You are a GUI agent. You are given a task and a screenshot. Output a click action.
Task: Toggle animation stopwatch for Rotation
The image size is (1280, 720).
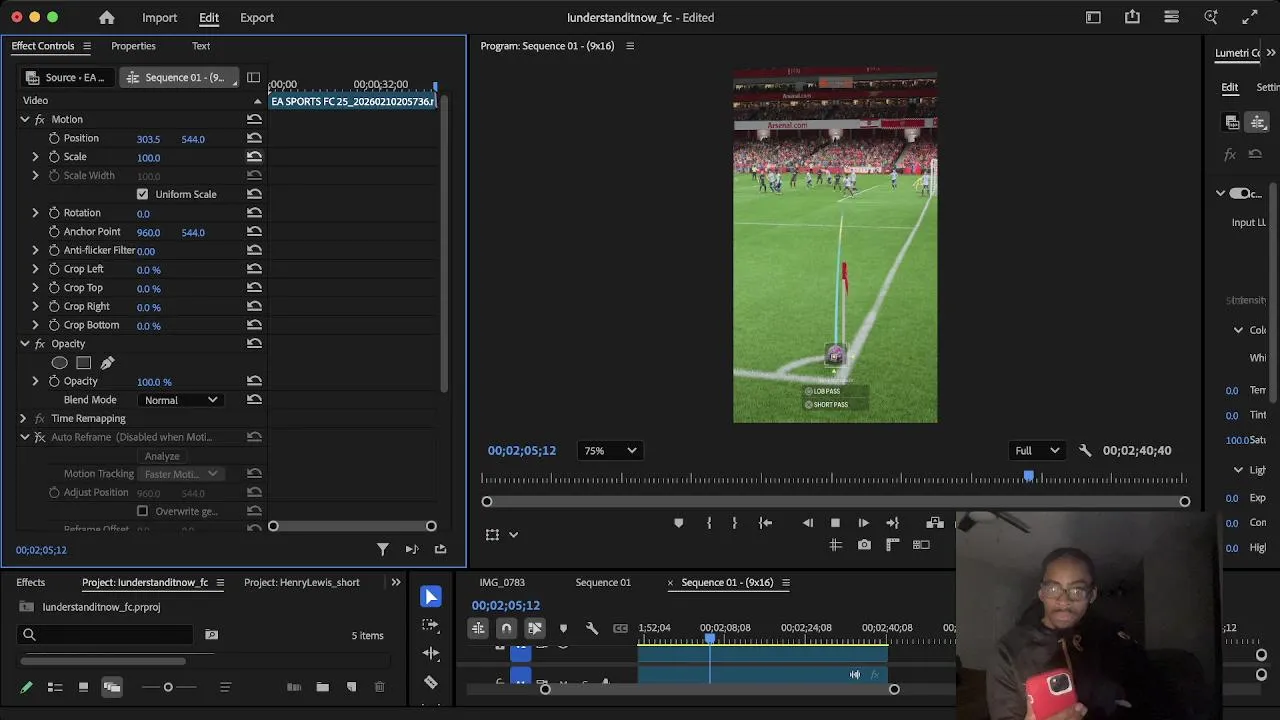tap(54, 213)
